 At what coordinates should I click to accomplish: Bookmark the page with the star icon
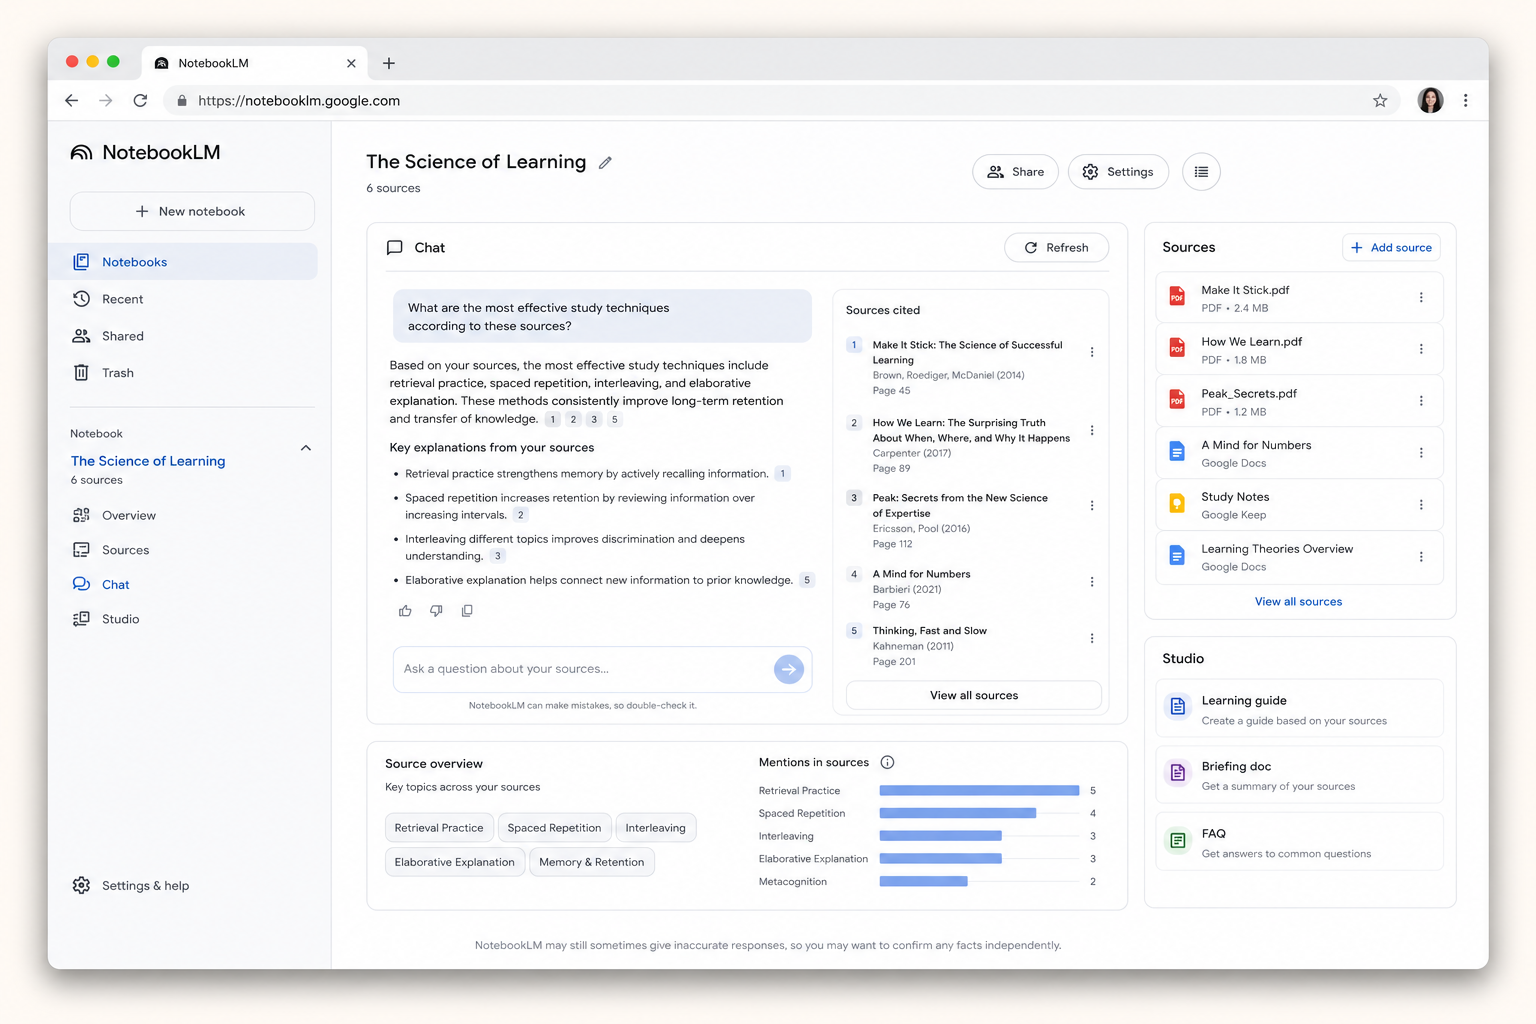click(1380, 100)
